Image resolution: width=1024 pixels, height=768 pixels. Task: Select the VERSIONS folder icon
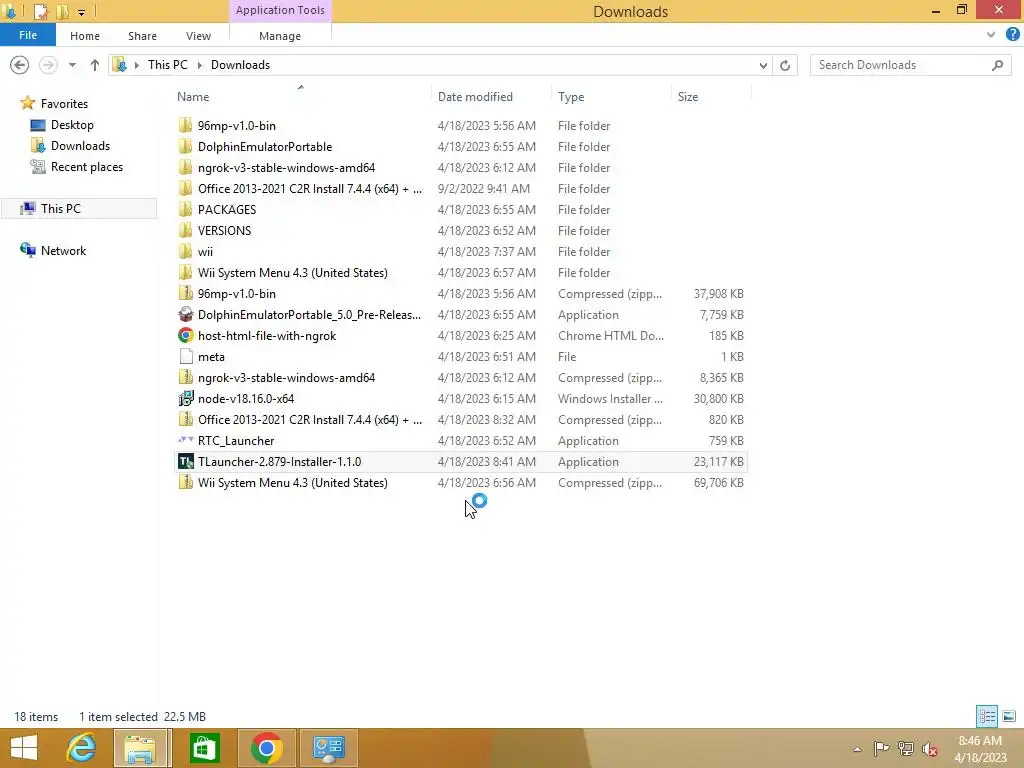pos(185,231)
